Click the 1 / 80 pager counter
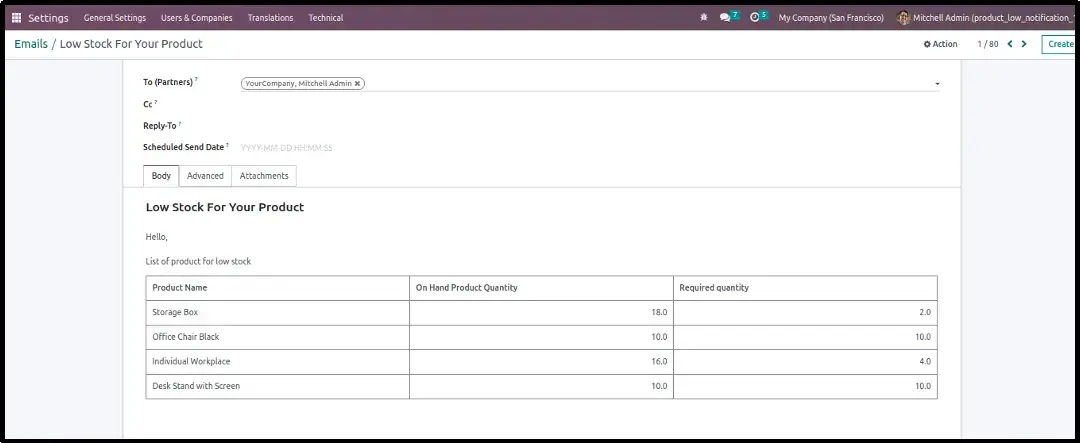1080x443 pixels. (988, 44)
